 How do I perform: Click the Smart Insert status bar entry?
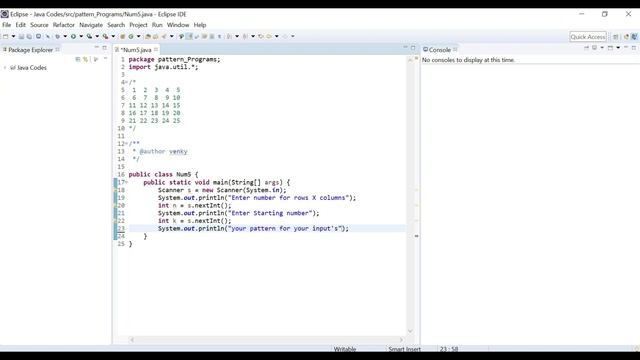tap(404, 349)
